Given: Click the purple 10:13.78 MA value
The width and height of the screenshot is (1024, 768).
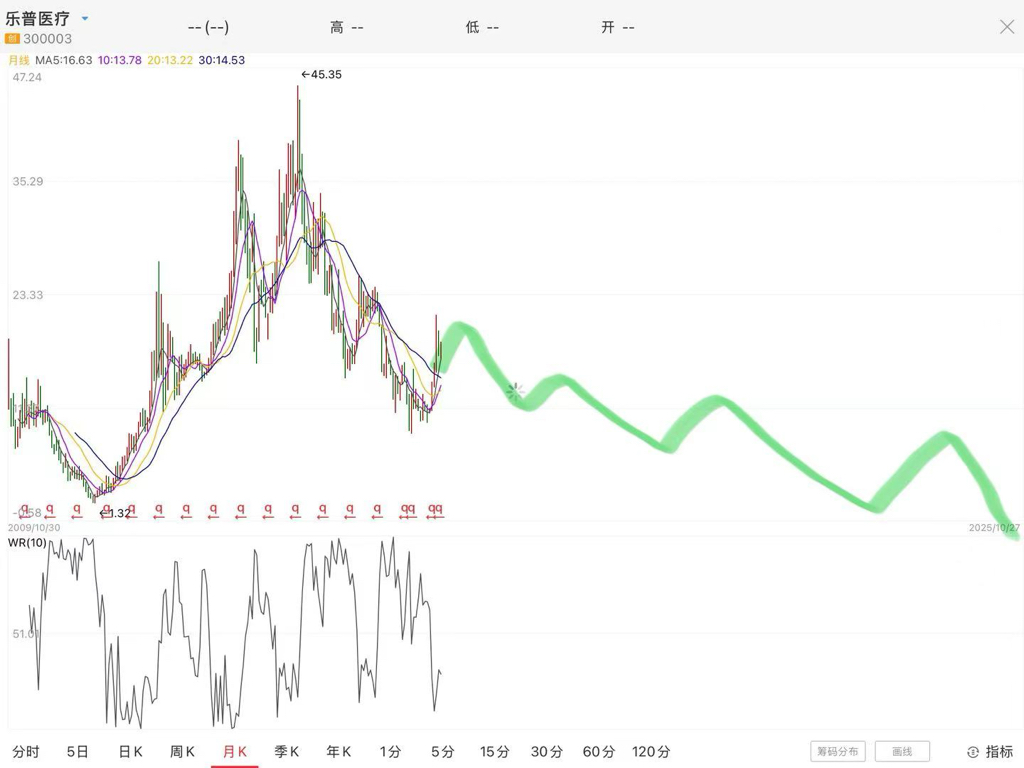Looking at the screenshot, I should coord(120,60).
